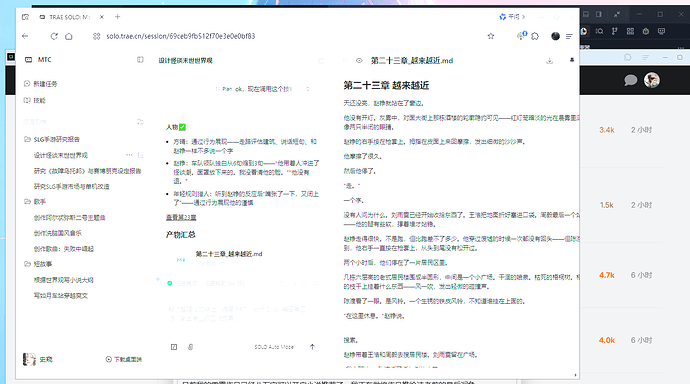Click the chat input slash command icon
This screenshot has height=384, width=690.
174,347
